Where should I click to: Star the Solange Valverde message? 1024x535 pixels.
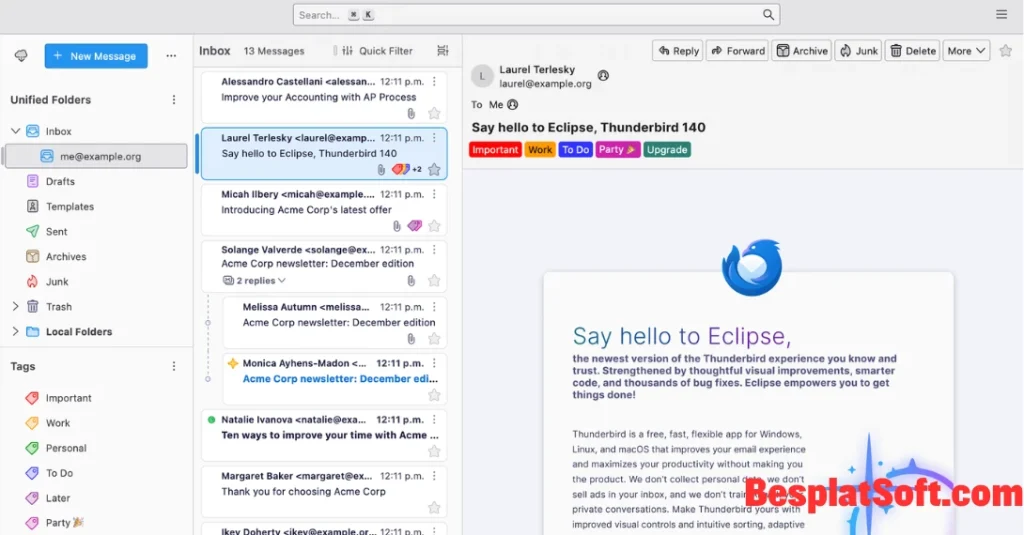pos(434,281)
